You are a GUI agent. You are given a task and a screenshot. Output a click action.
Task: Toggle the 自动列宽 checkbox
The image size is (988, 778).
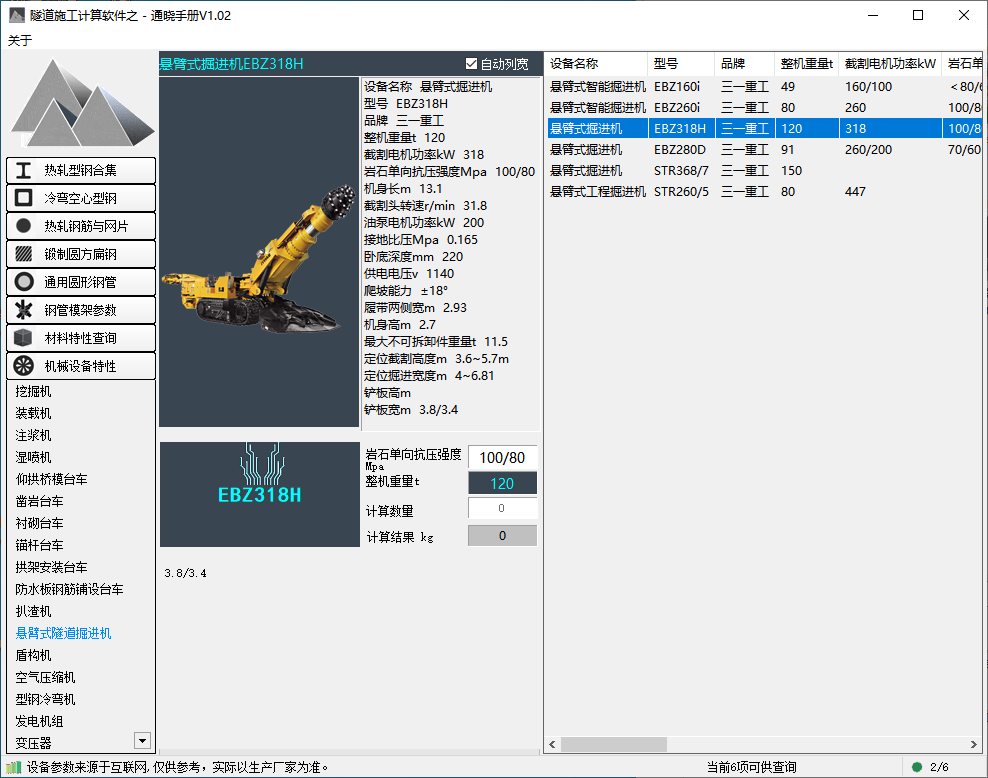(471, 64)
